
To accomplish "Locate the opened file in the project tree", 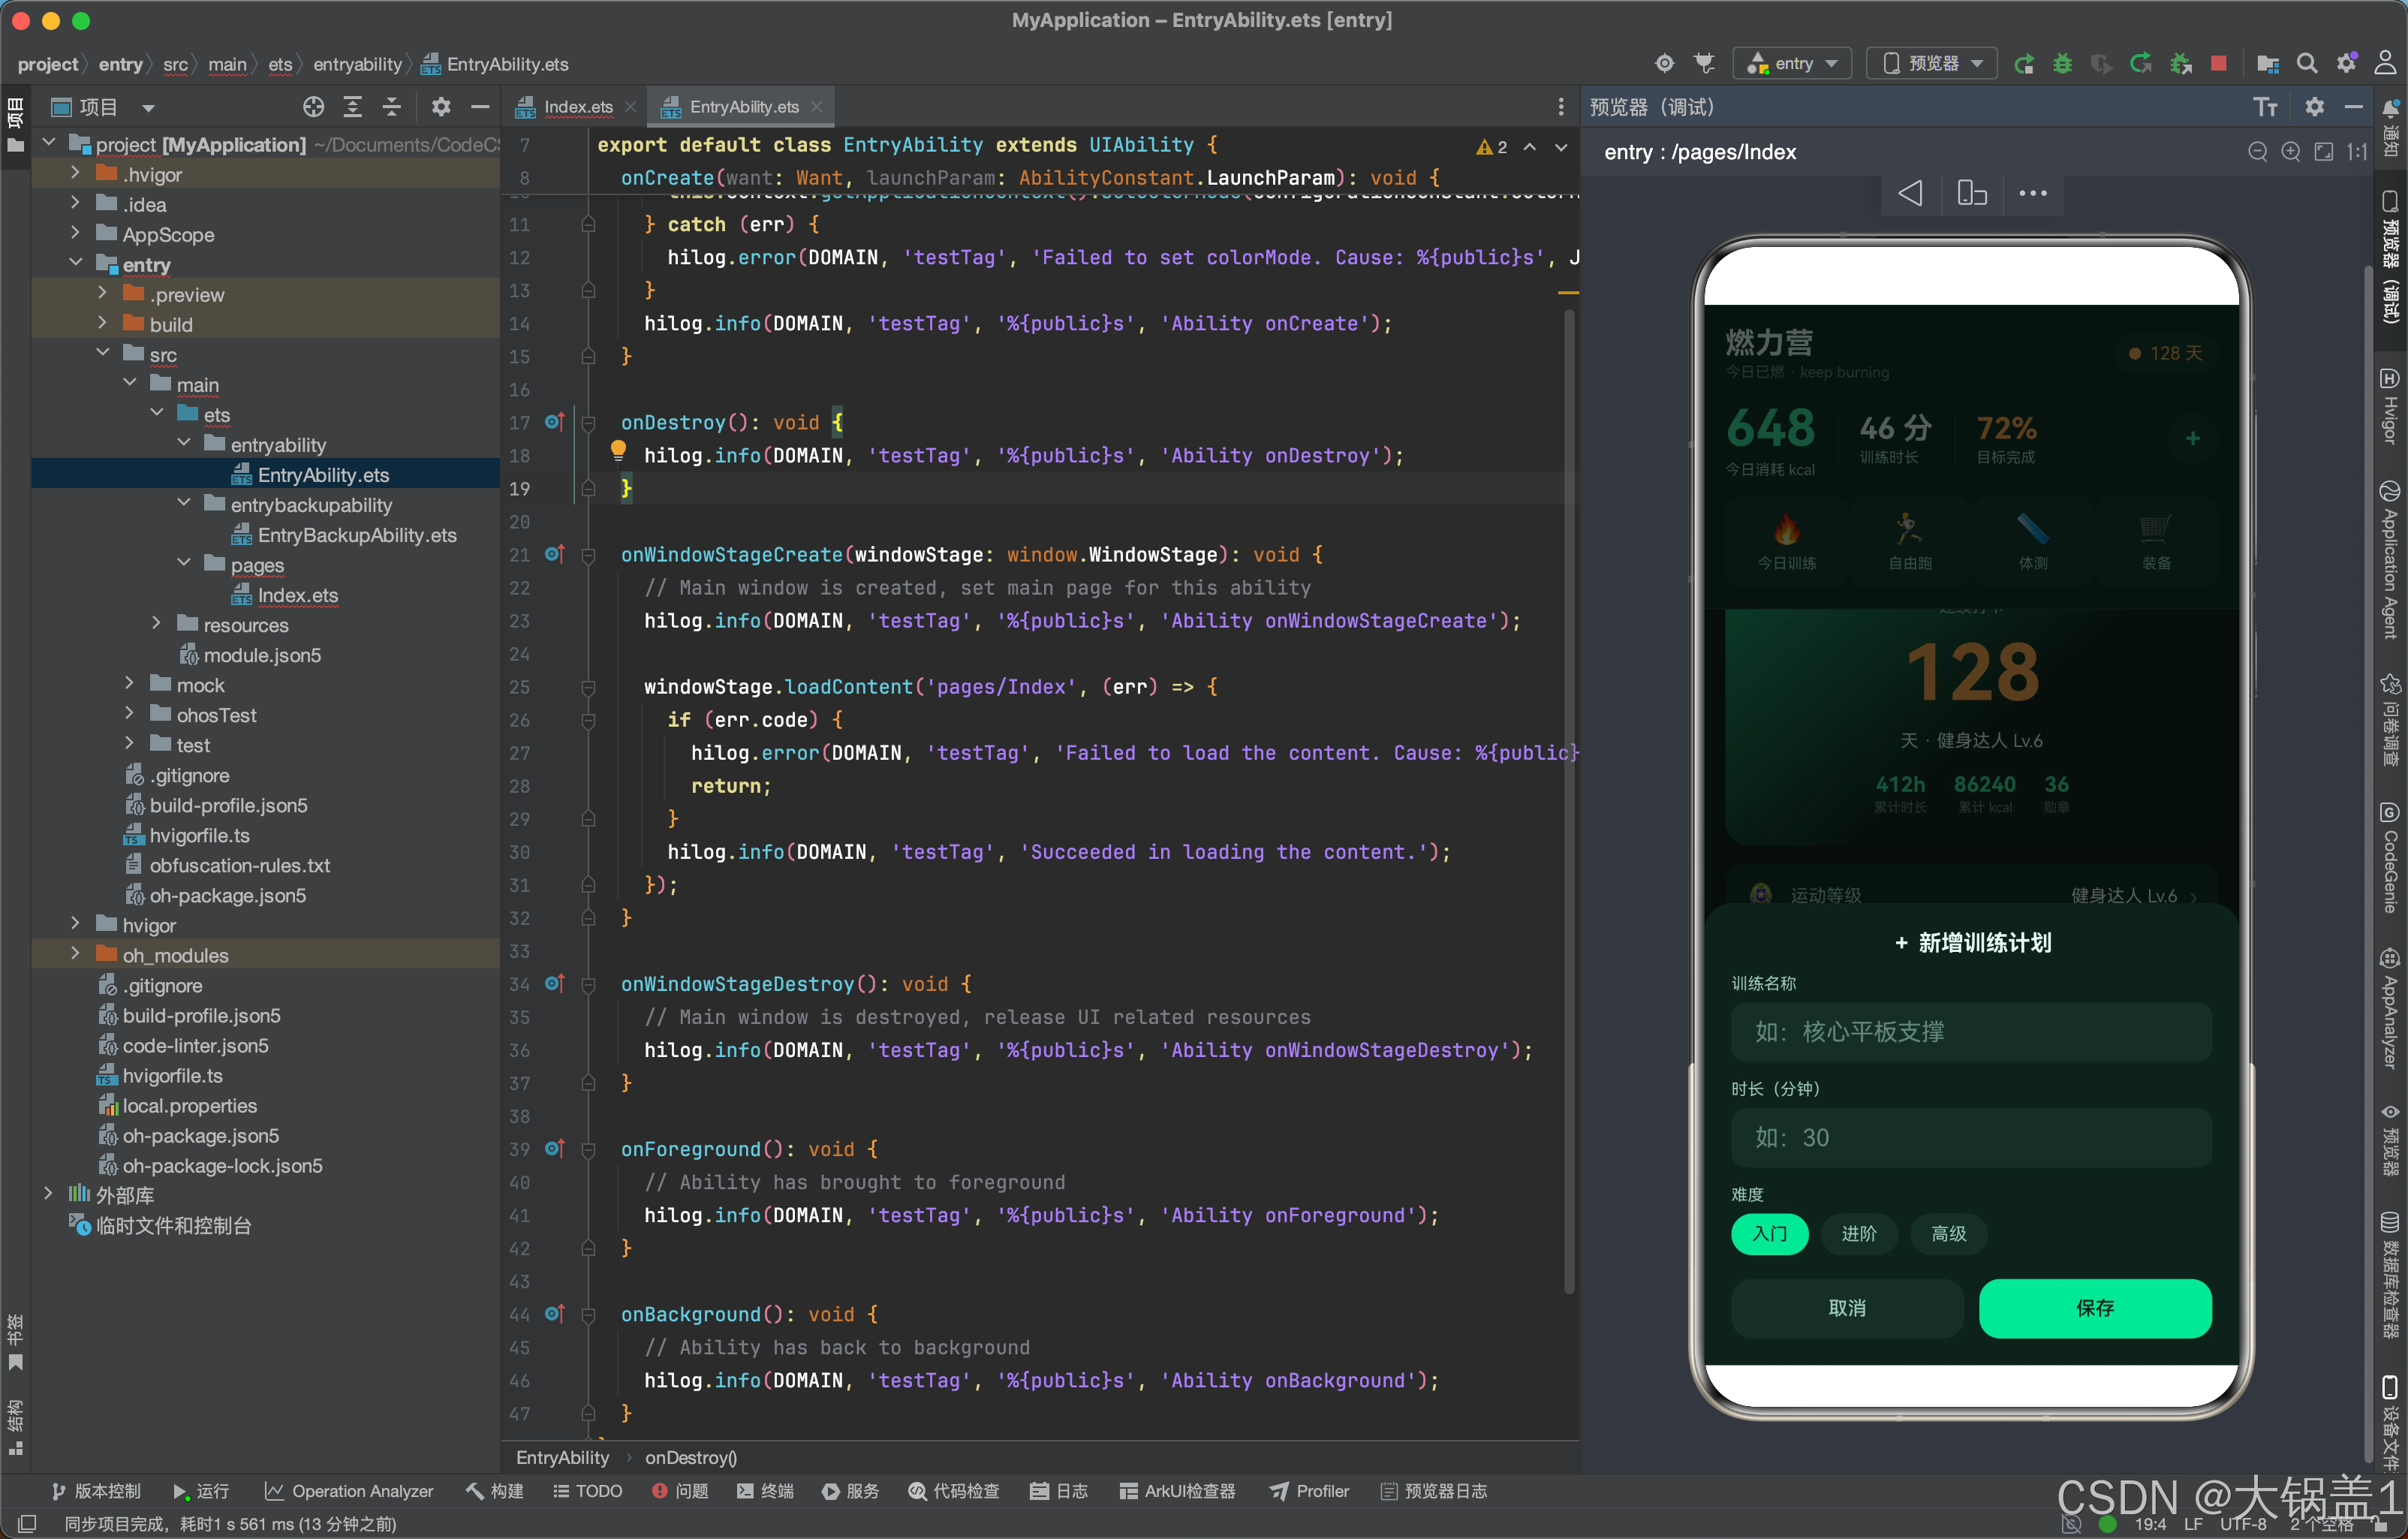I will coord(313,107).
